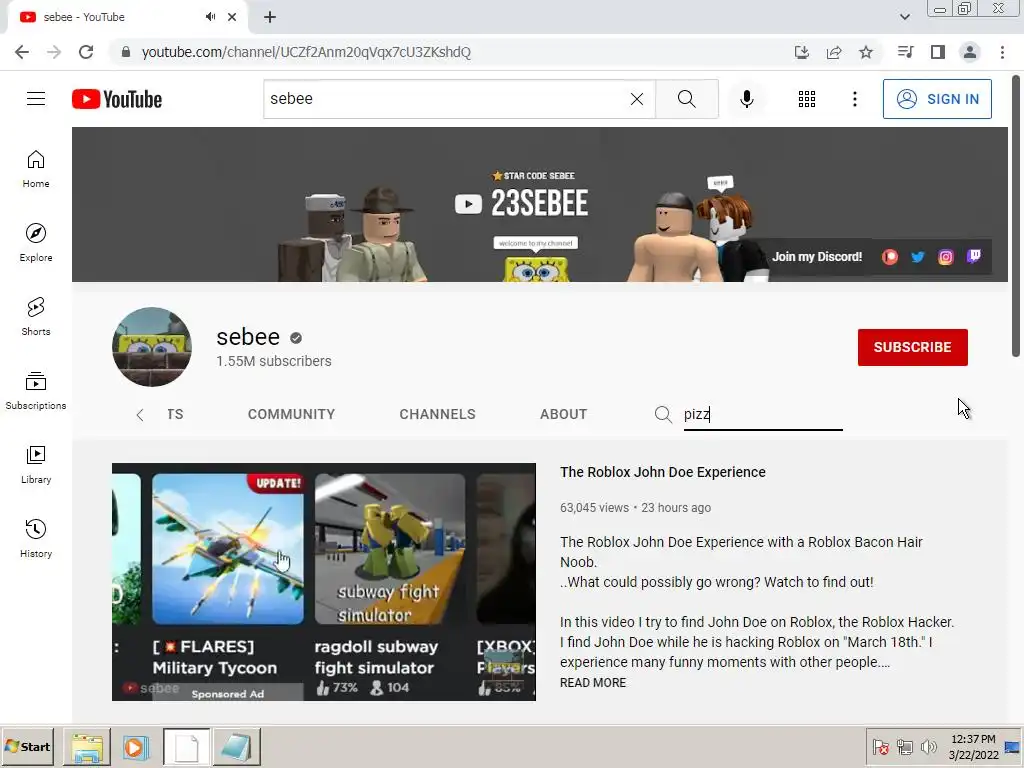Click the magnifier search button next to 'sebee'
1024x768 pixels.
click(x=686, y=99)
